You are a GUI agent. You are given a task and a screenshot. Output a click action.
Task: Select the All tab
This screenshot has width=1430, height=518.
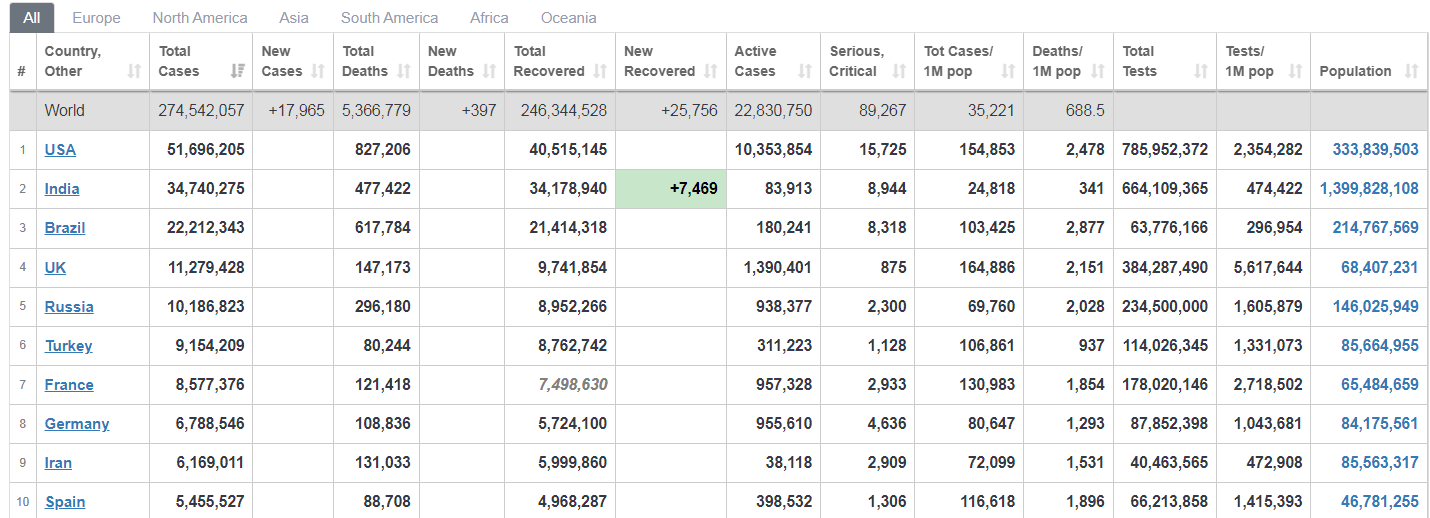(x=32, y=18)
